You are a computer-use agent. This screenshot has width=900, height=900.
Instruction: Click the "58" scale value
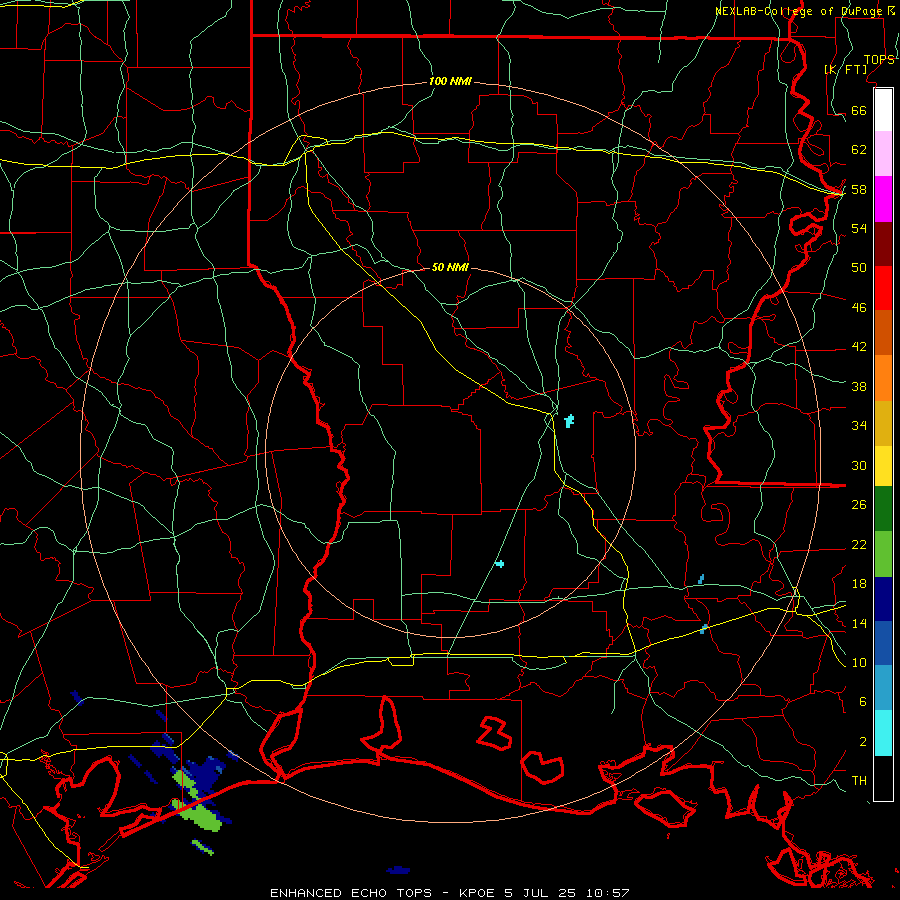pos(859,189)
